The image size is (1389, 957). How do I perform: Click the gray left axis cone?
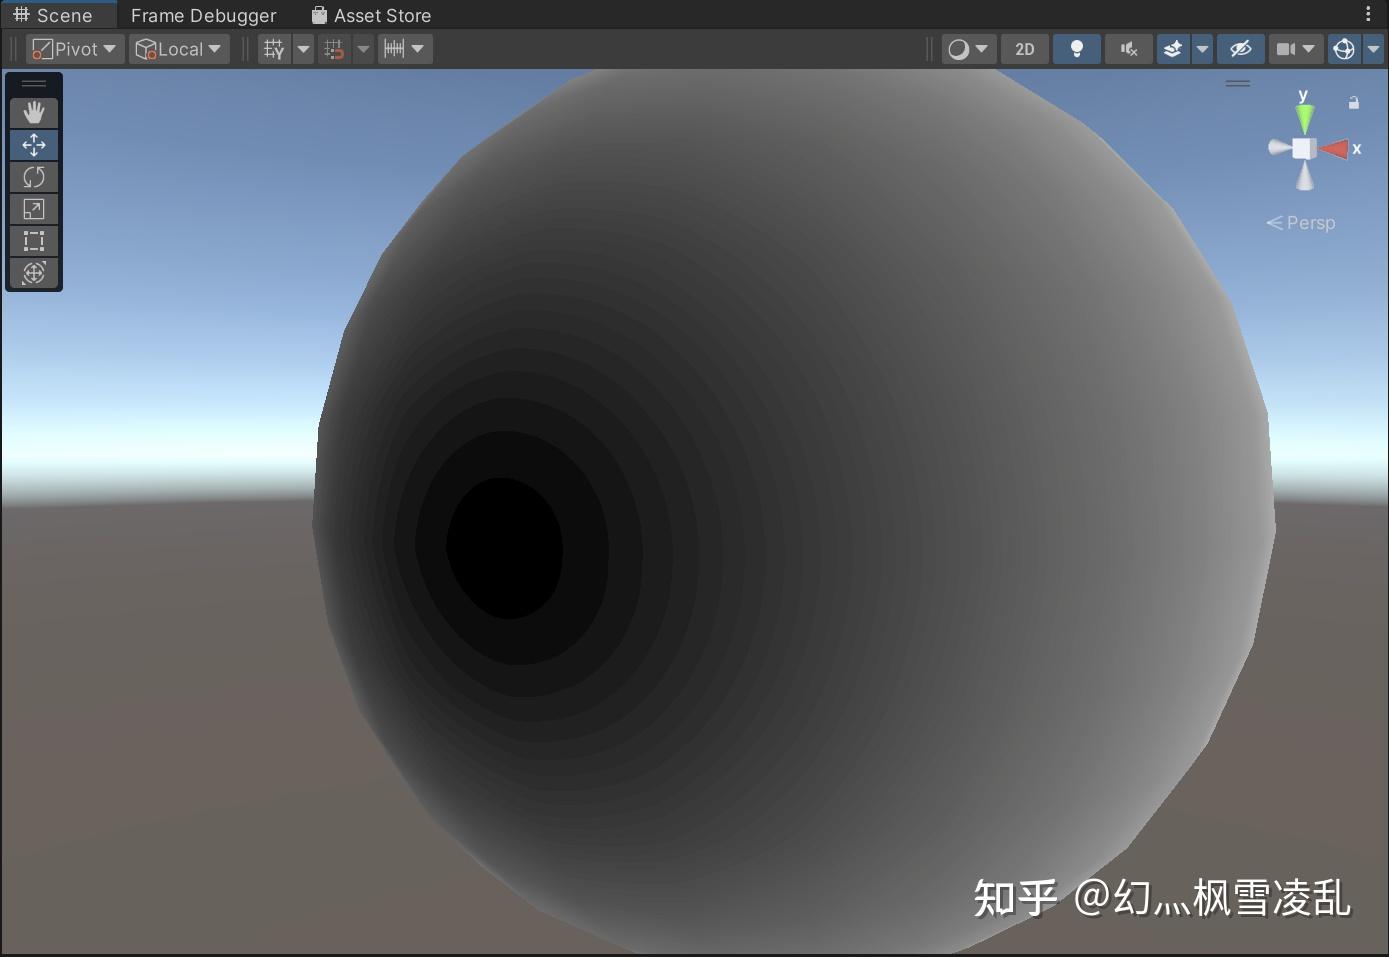pyautogui.click(x=1279, y=148)
